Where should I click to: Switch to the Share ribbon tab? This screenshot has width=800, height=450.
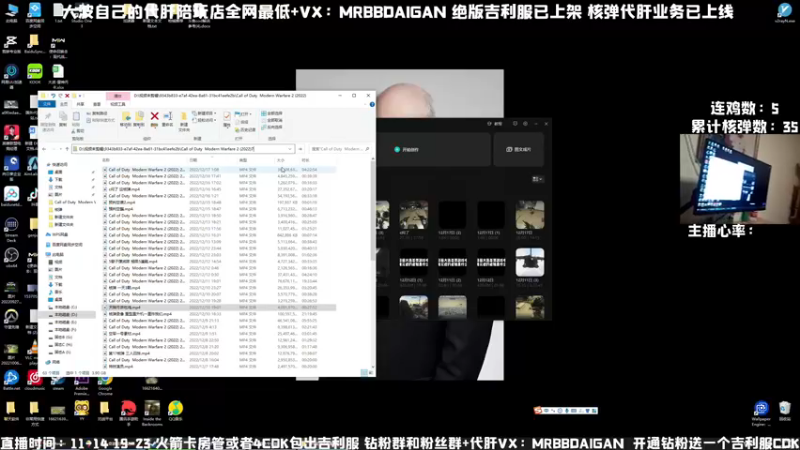pos(80,104)
